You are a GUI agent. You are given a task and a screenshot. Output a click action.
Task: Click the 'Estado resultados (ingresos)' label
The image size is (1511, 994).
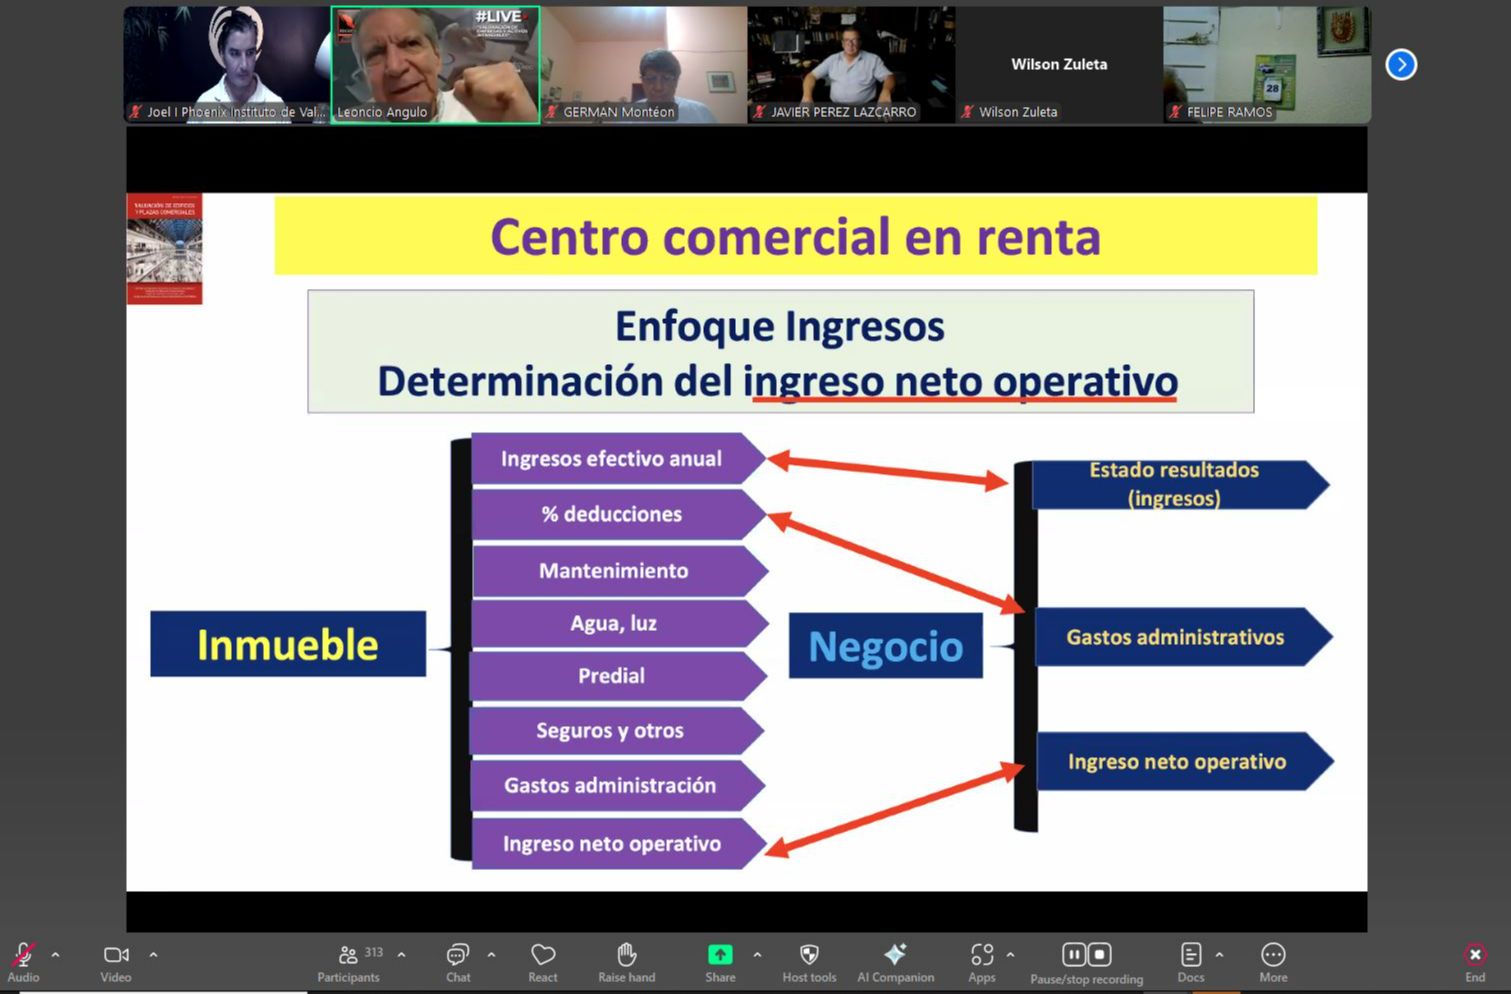coord(1174,484)
